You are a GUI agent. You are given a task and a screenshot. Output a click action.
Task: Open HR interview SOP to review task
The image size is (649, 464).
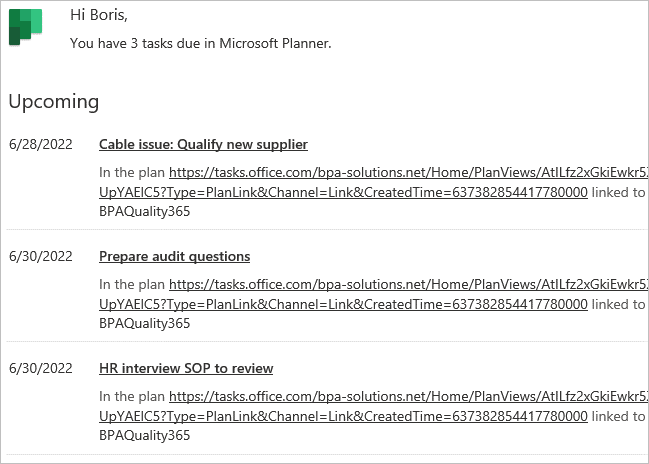(x=186, y=368)
